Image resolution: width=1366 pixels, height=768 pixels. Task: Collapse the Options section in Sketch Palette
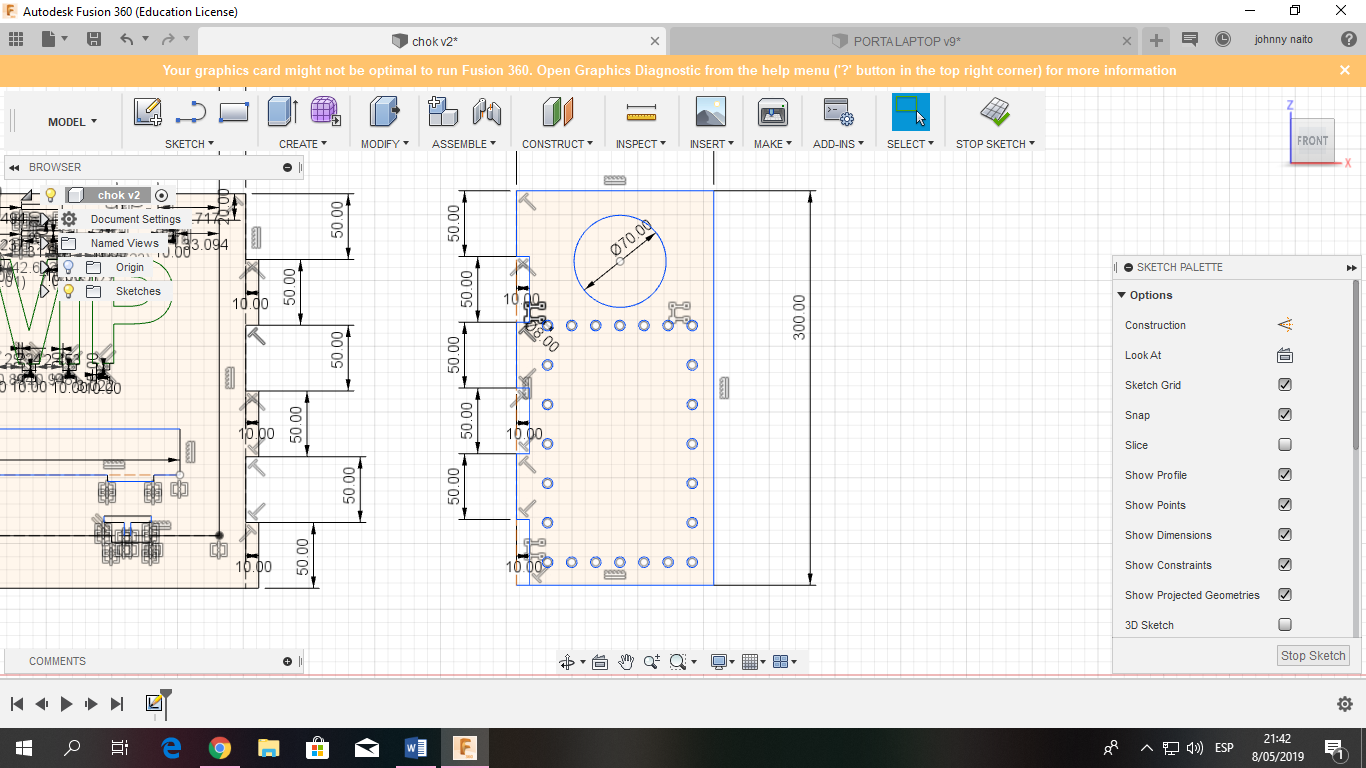tap(1122, 295)
